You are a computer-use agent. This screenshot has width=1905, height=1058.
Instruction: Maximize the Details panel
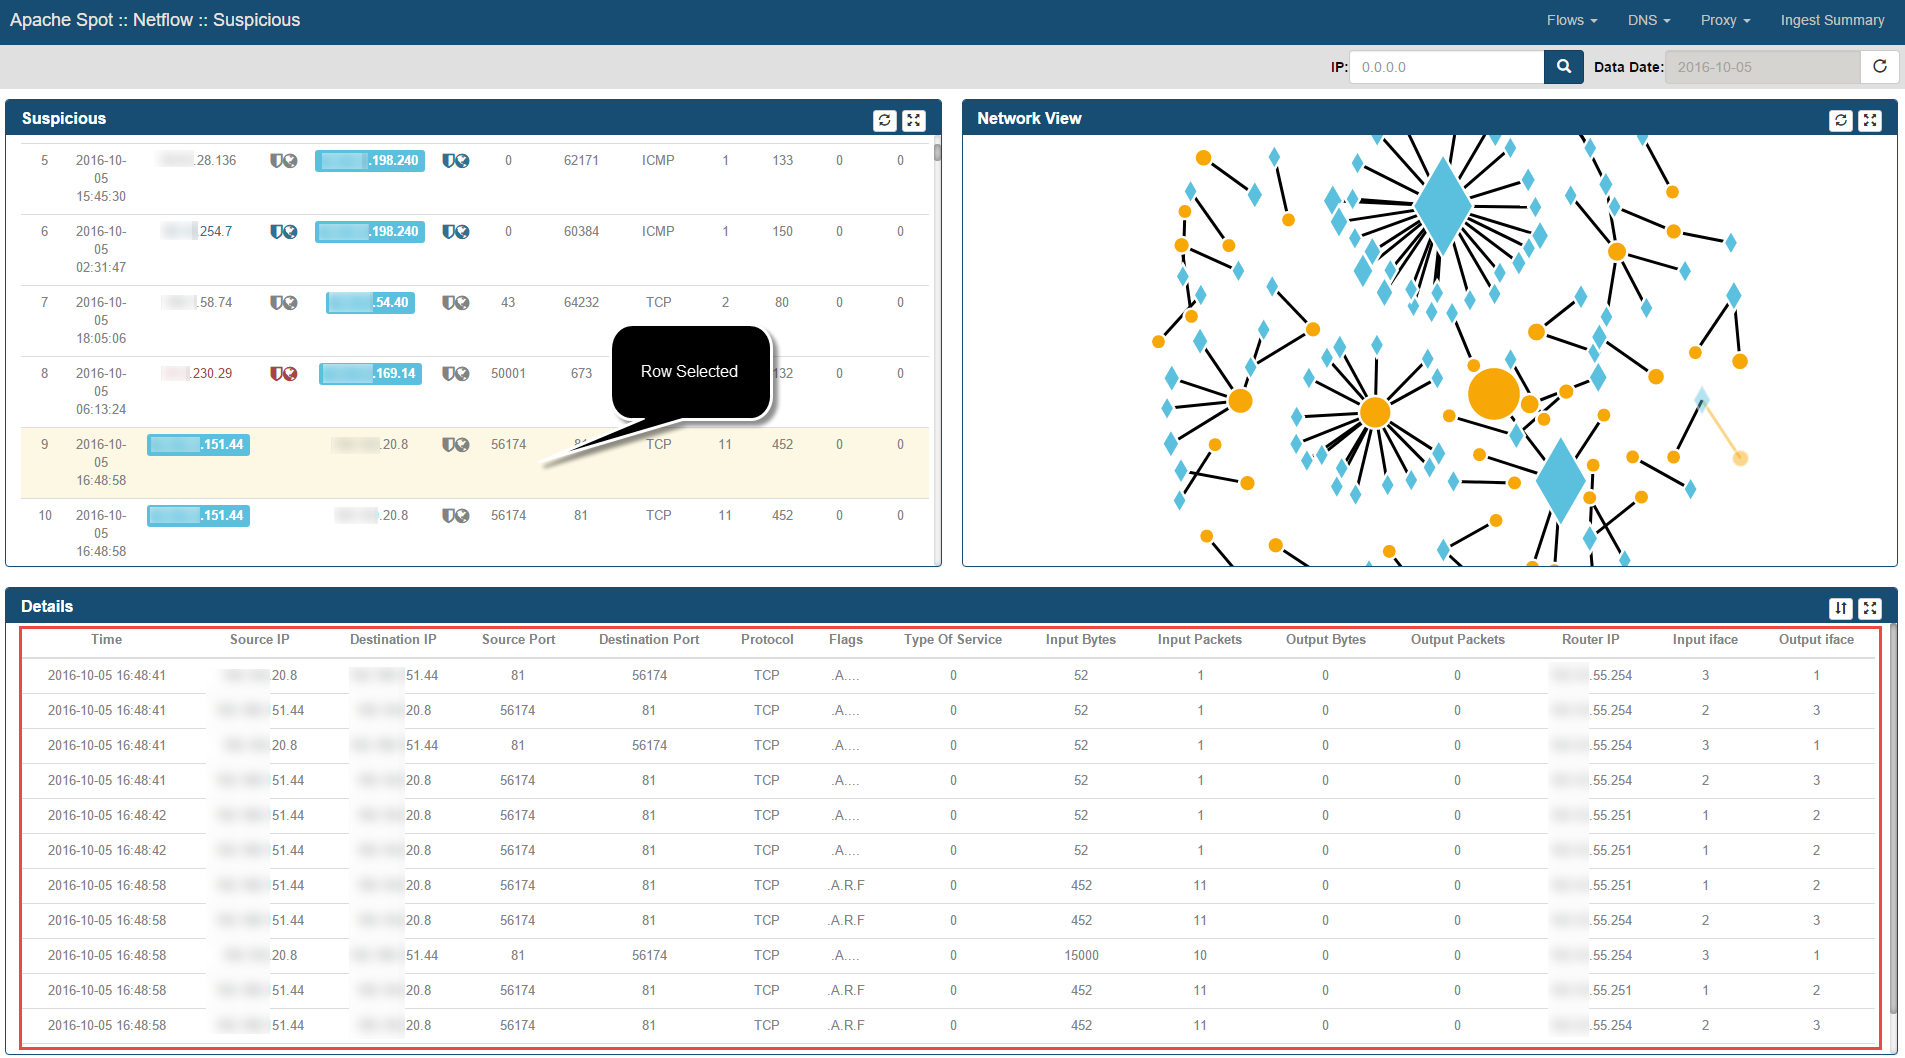[x=1870, y=608]
